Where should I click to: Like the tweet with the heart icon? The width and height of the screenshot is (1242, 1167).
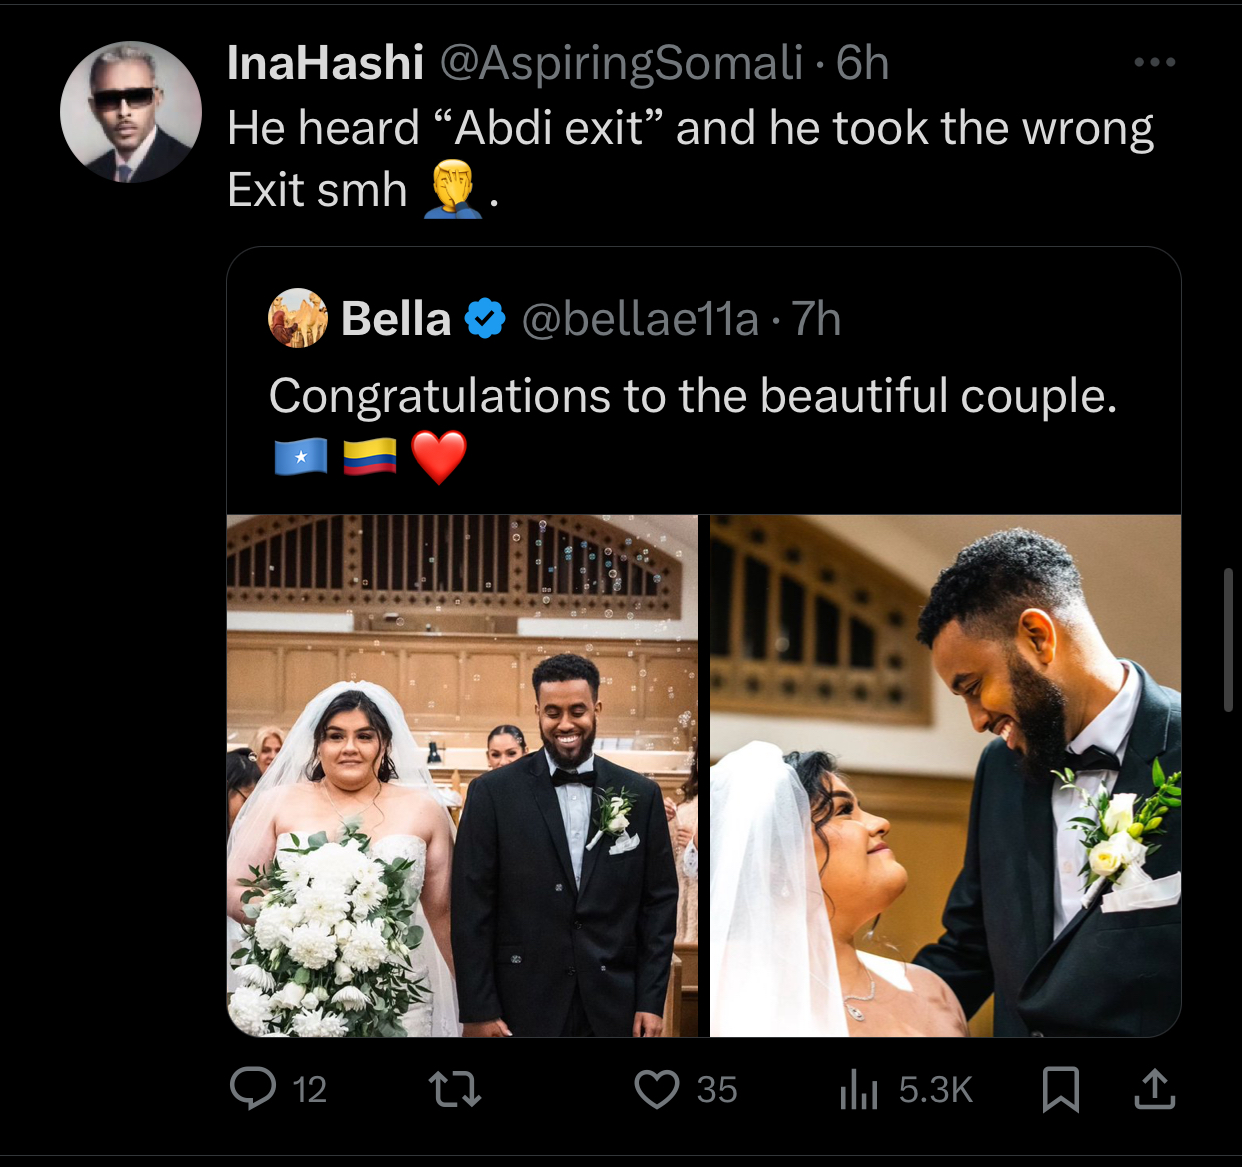point(657,1089)
